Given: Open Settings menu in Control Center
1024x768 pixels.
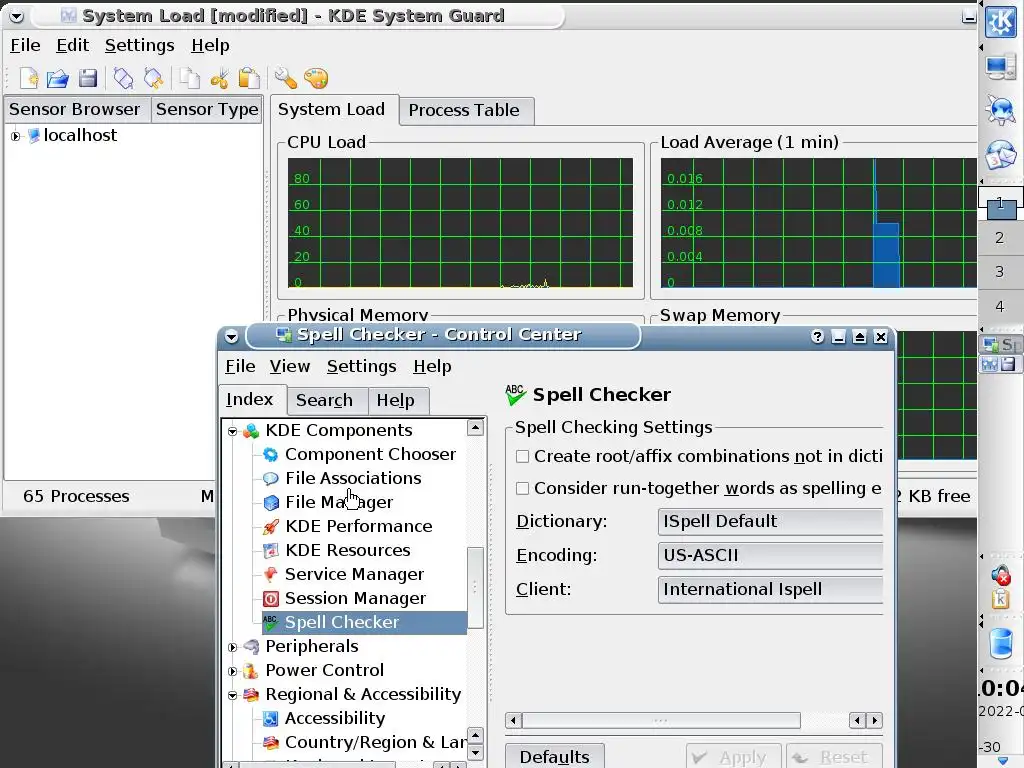Looking at the screenshot, I should pos(361,366).
